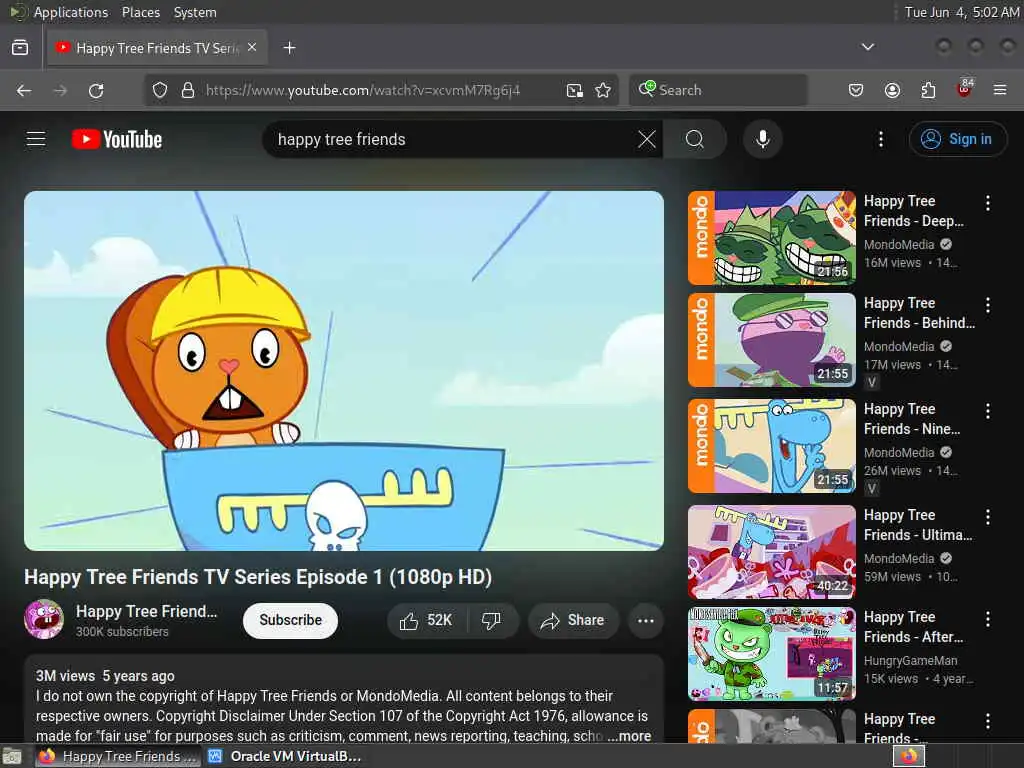Open Ultima... video thumbnail 40:22
1024x768 pixels.
tap(772, 552)
